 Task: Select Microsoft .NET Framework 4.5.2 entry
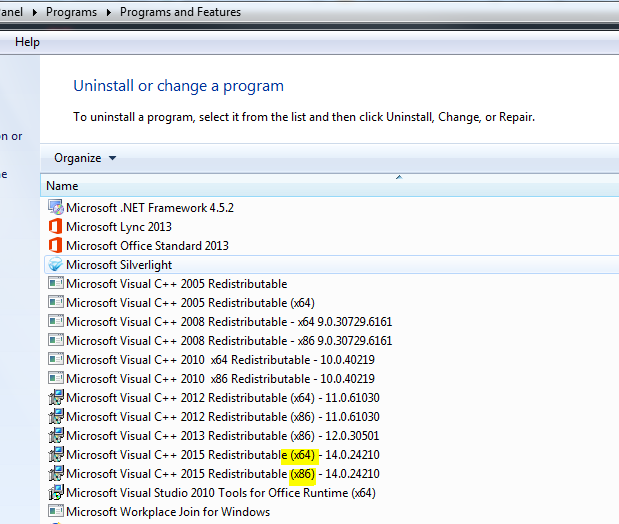click(150, 208)
